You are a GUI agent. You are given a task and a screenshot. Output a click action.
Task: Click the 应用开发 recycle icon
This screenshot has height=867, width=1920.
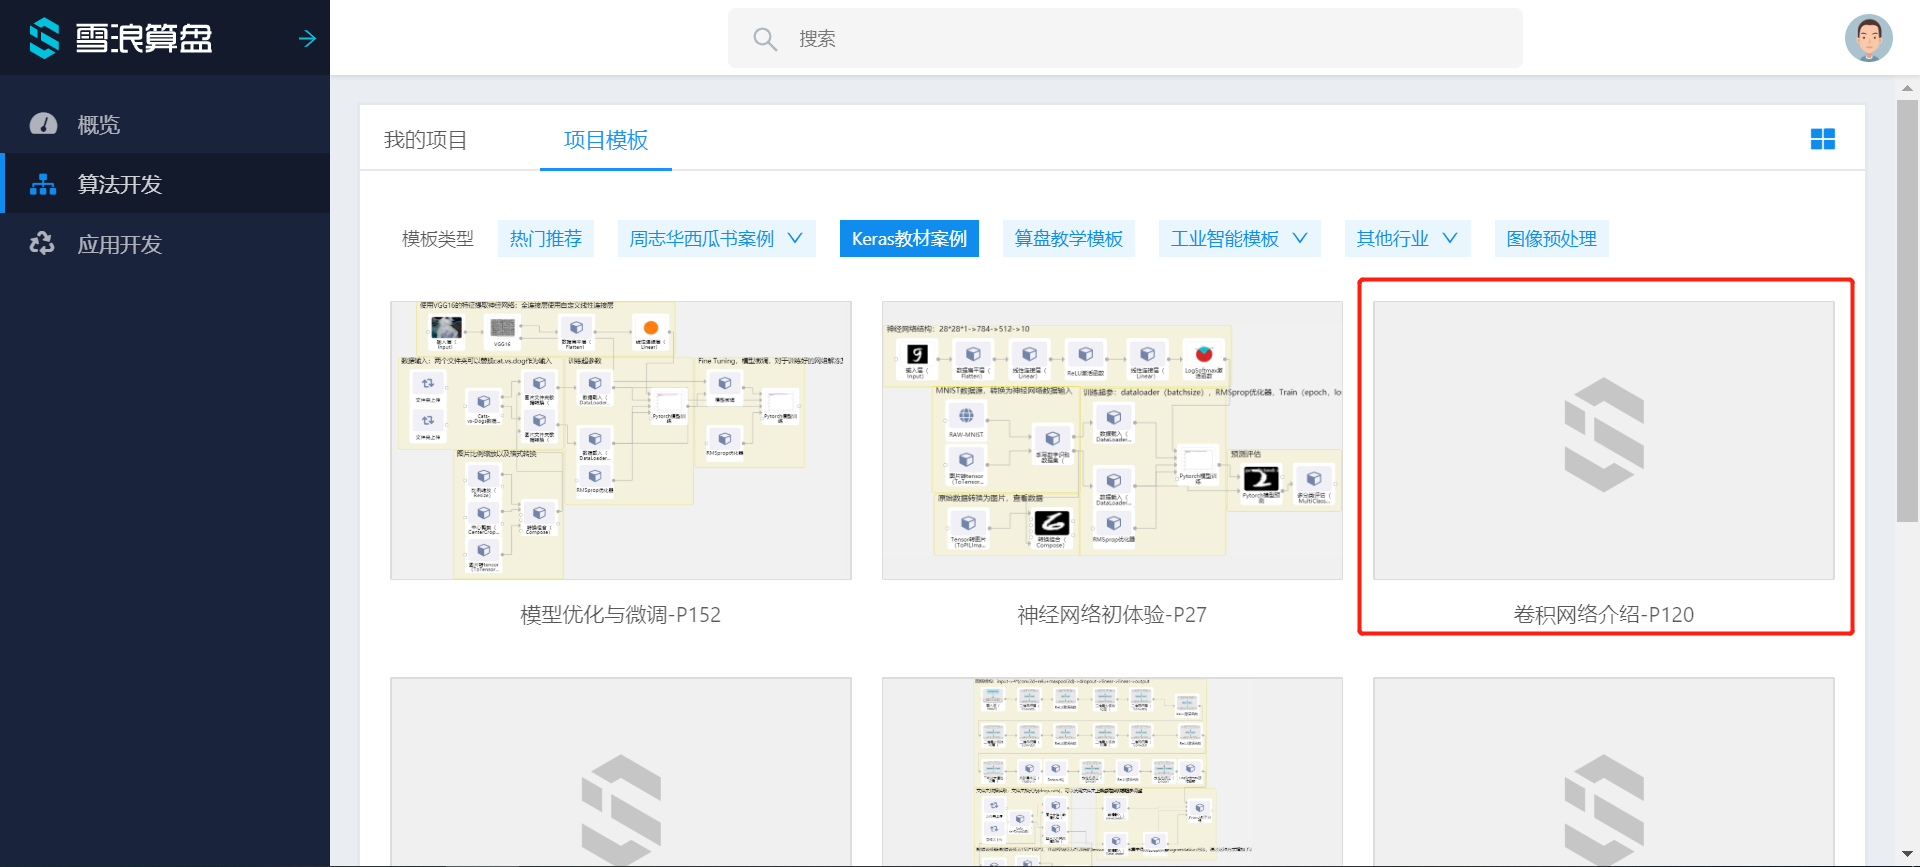click(43, 244)
